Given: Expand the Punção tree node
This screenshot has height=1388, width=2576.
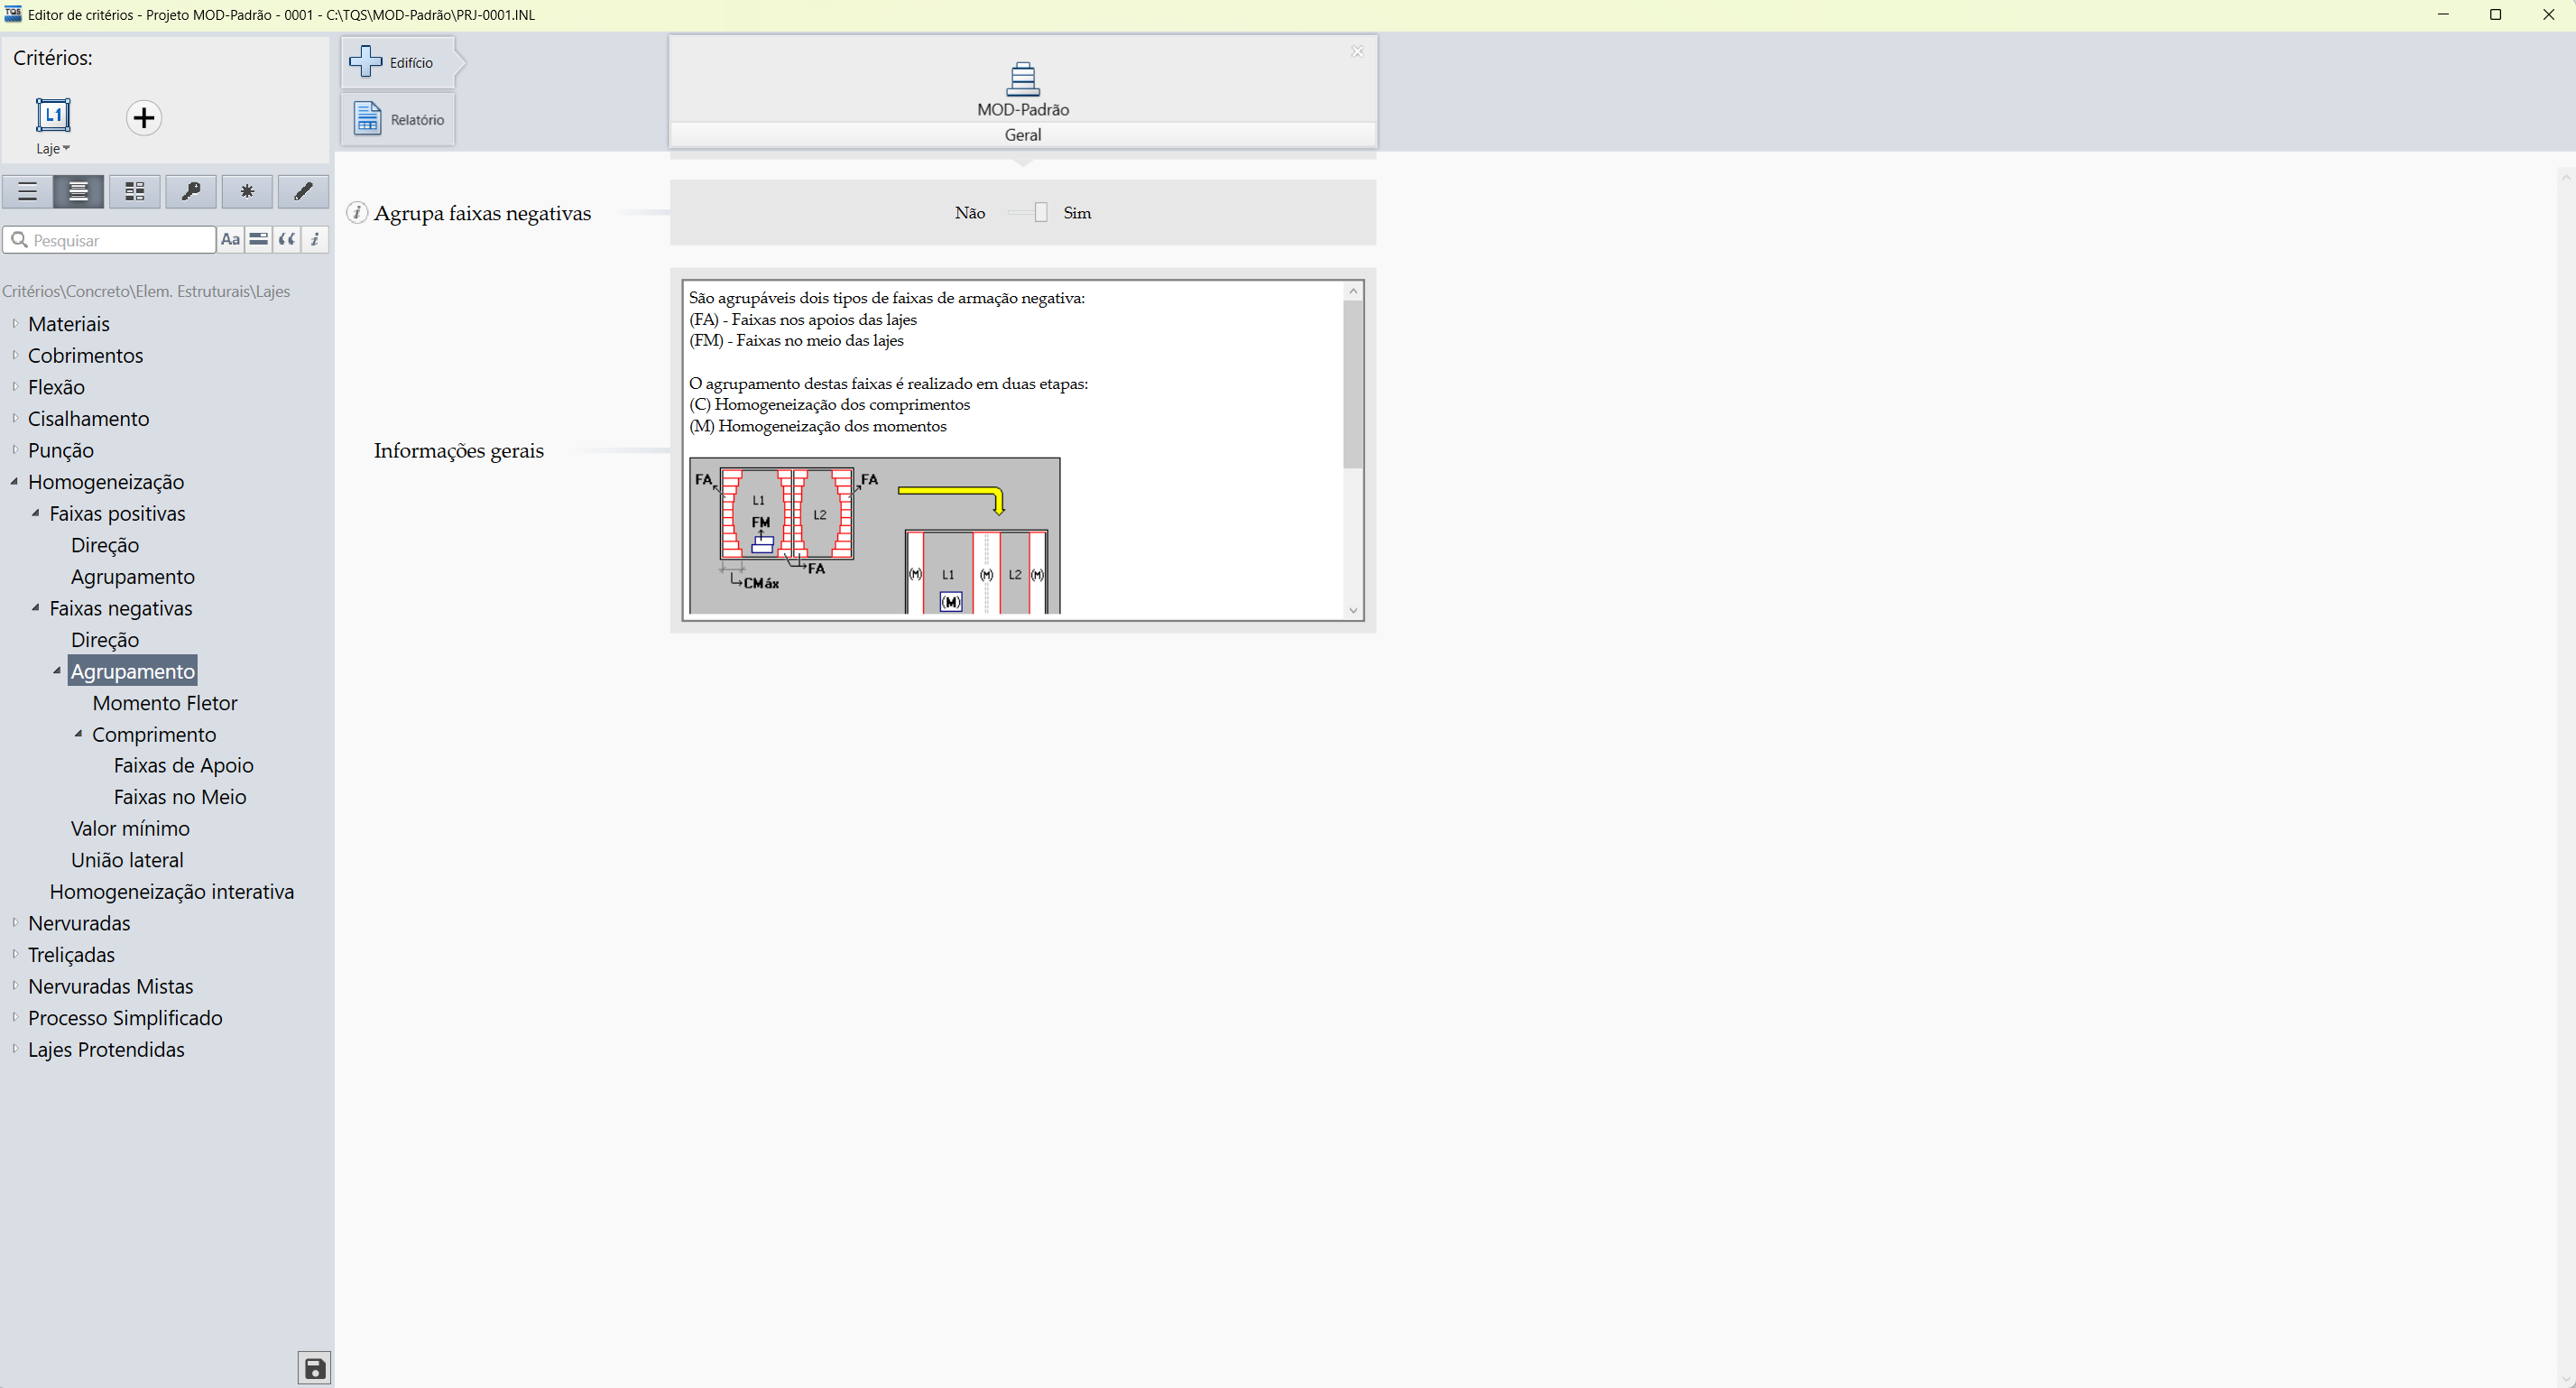Looking at the screenshot, I should click(15, 449).
